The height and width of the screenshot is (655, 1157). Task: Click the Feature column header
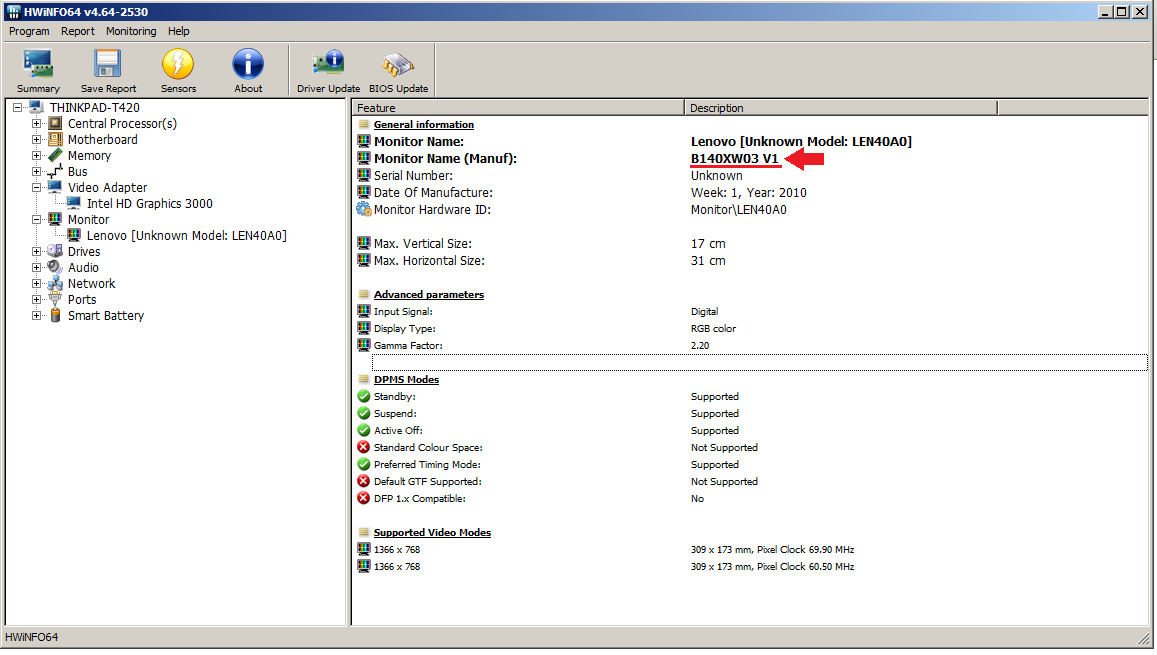point(518,108)
